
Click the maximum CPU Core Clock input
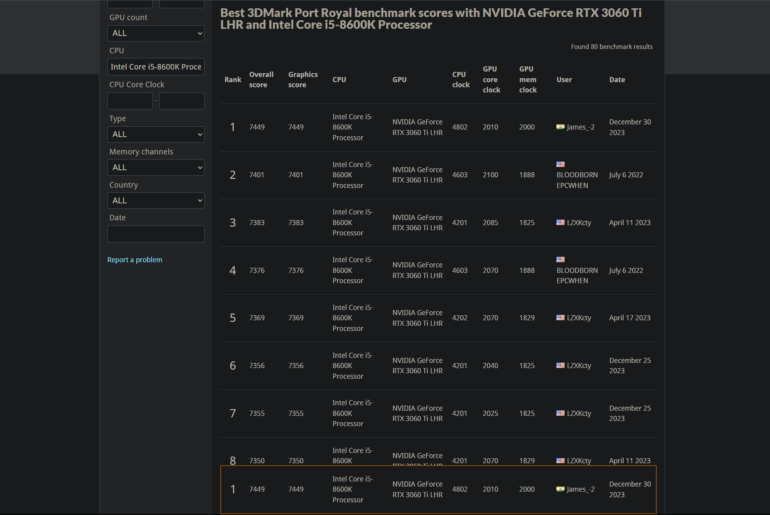(182, 101)
